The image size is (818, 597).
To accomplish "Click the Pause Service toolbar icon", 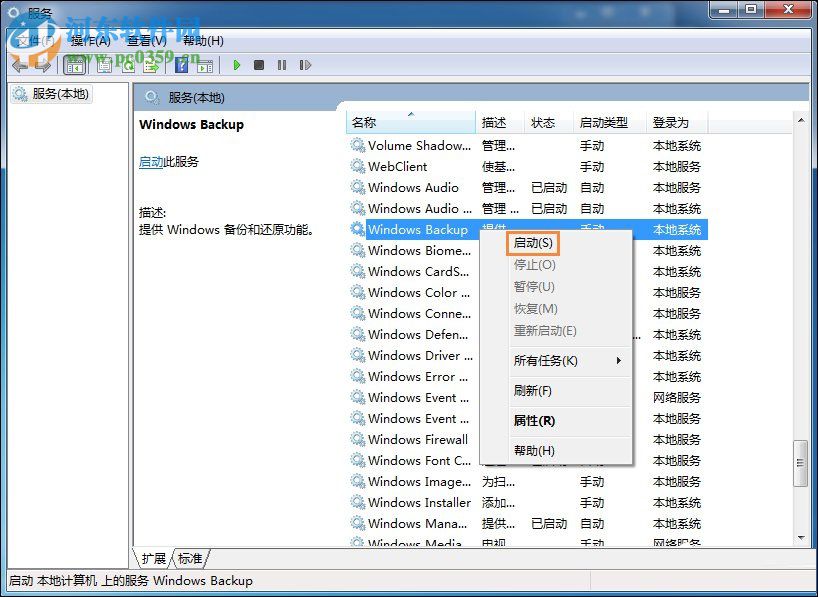I will 281,65.
